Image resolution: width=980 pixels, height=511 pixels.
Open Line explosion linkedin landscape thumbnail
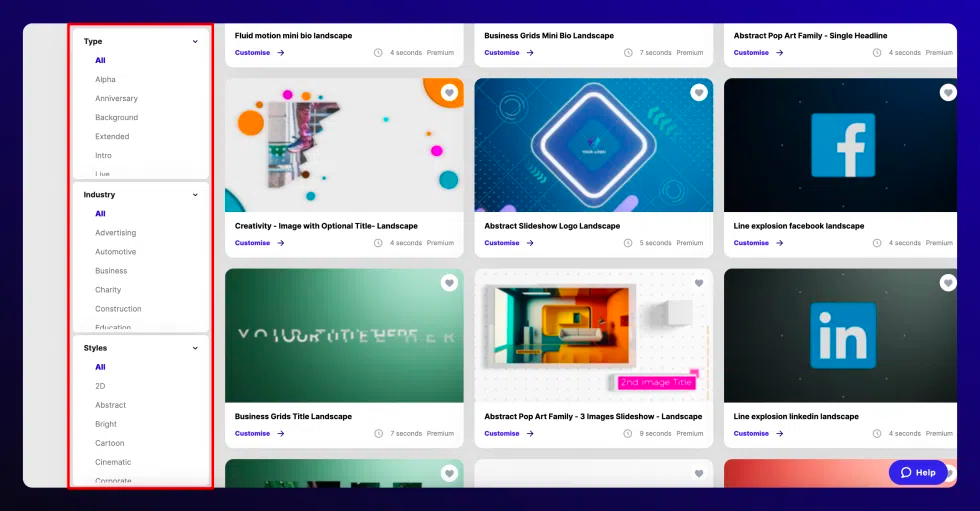click(841, 335)
